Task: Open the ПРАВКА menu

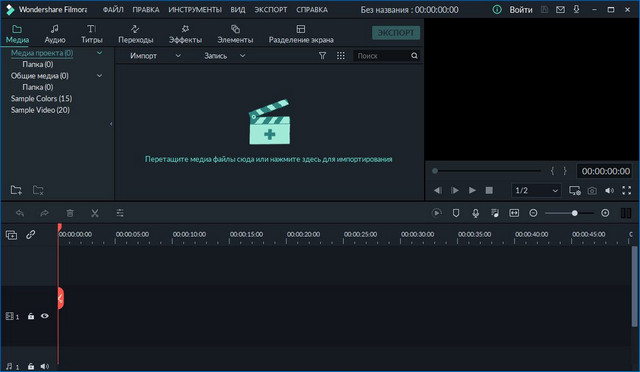Action: (146, 9)
